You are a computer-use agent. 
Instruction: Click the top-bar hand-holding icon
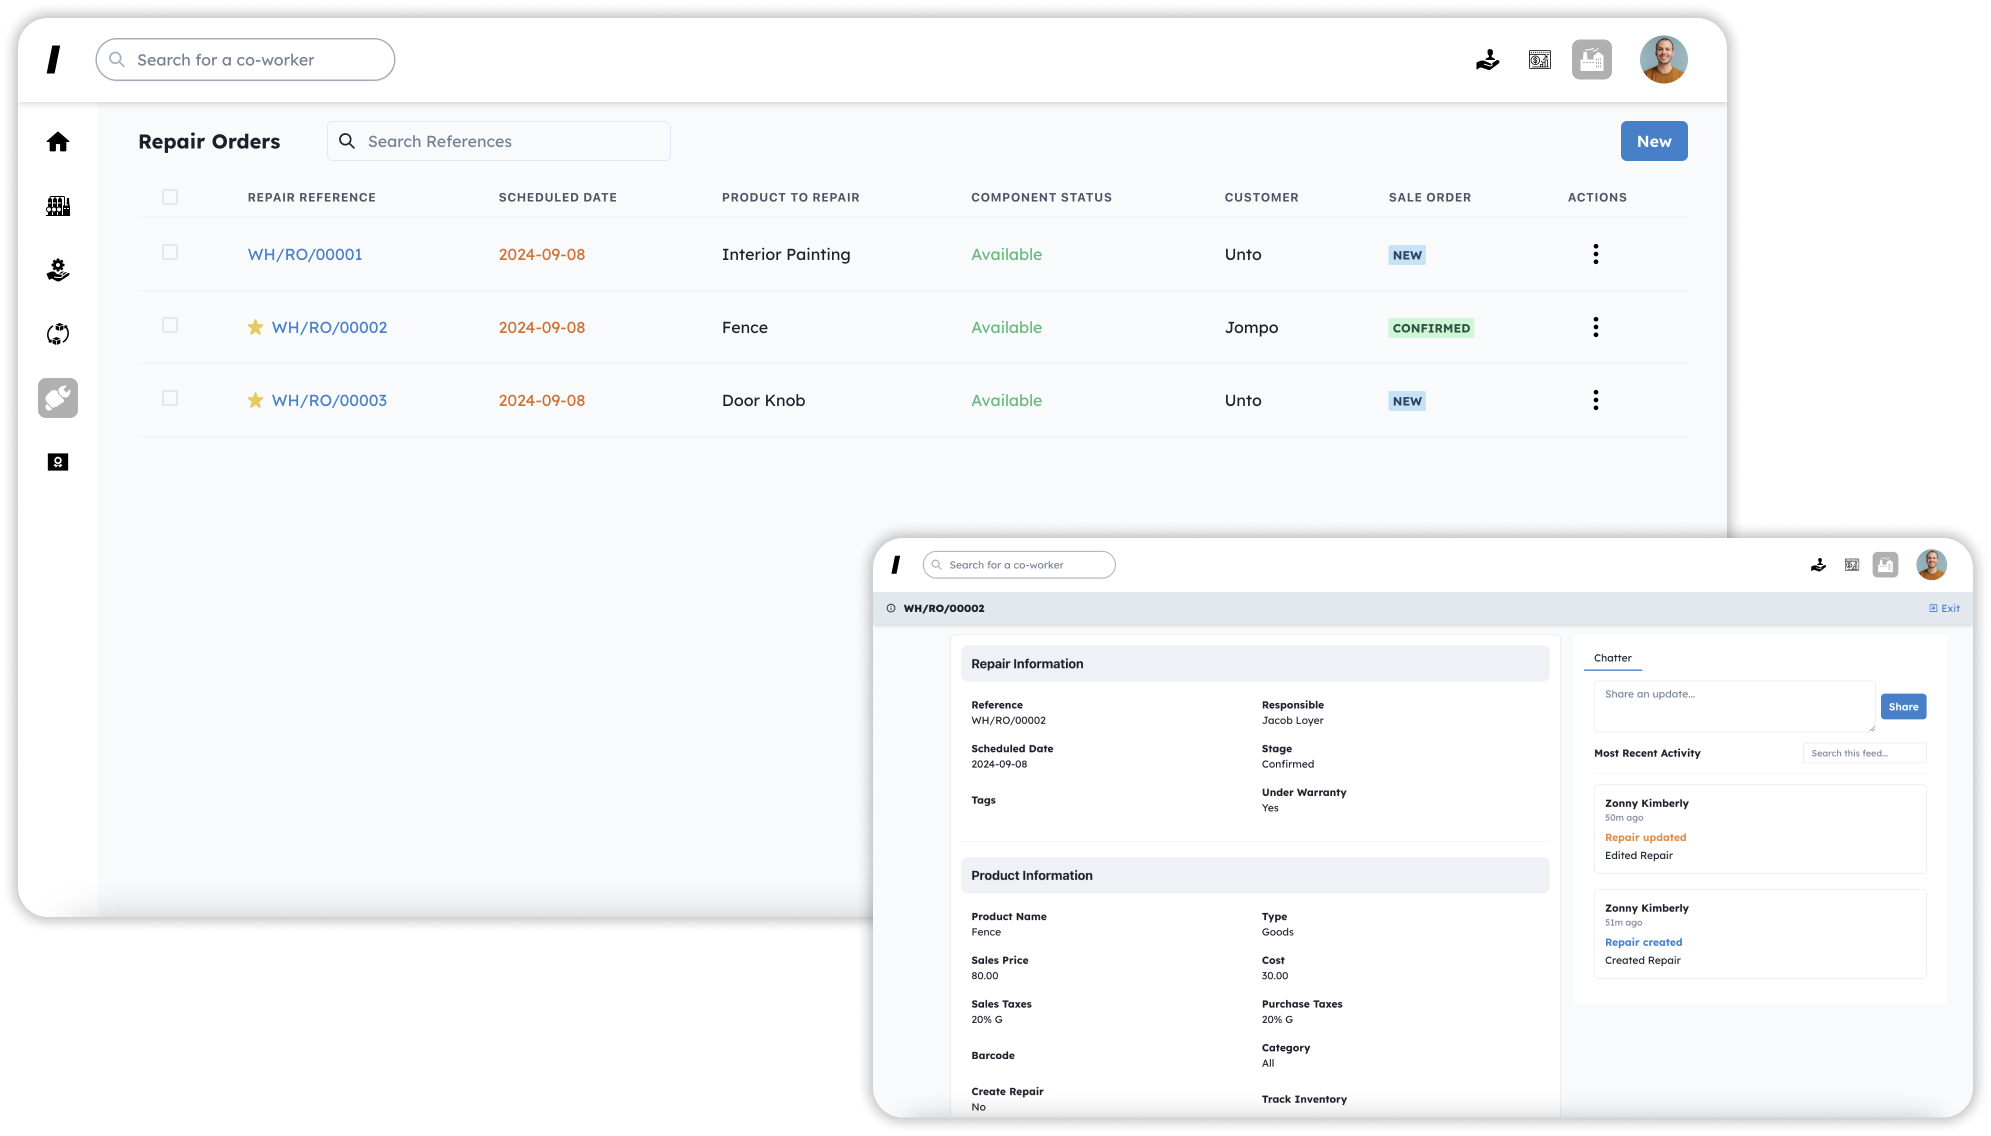[x=1488, y=60]
